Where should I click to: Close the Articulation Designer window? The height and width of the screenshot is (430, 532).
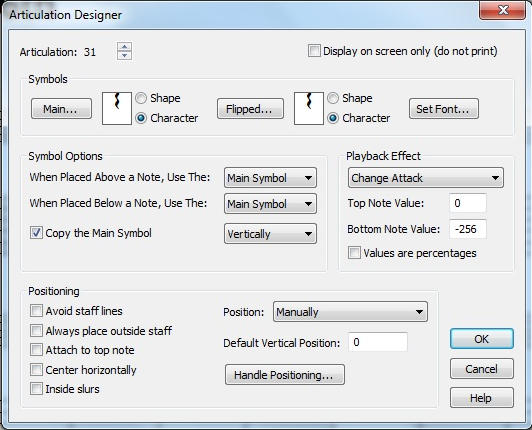pos(503,10)
